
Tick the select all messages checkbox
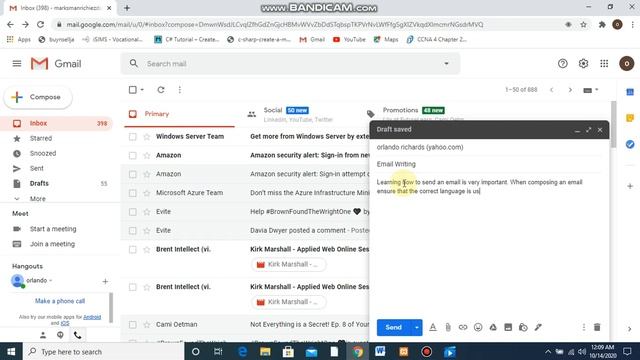[133, 90]
